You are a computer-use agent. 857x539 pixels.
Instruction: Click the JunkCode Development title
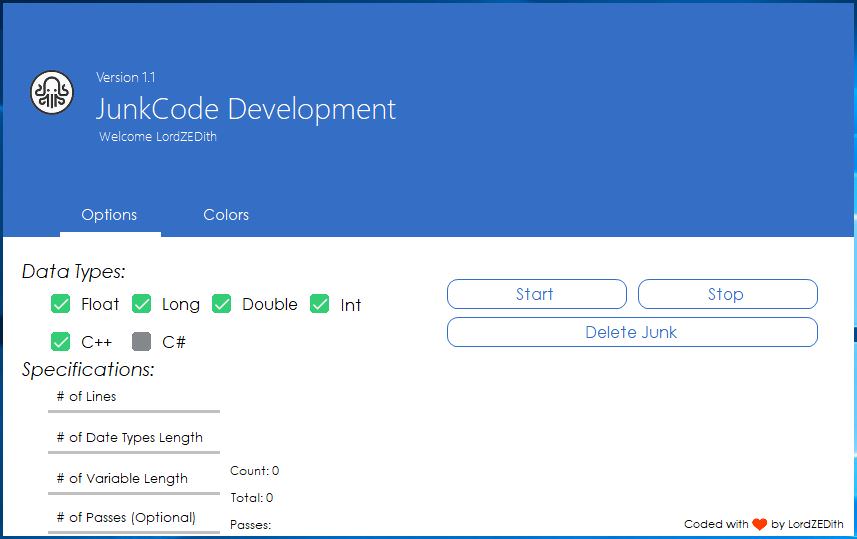tap(246, 109)
